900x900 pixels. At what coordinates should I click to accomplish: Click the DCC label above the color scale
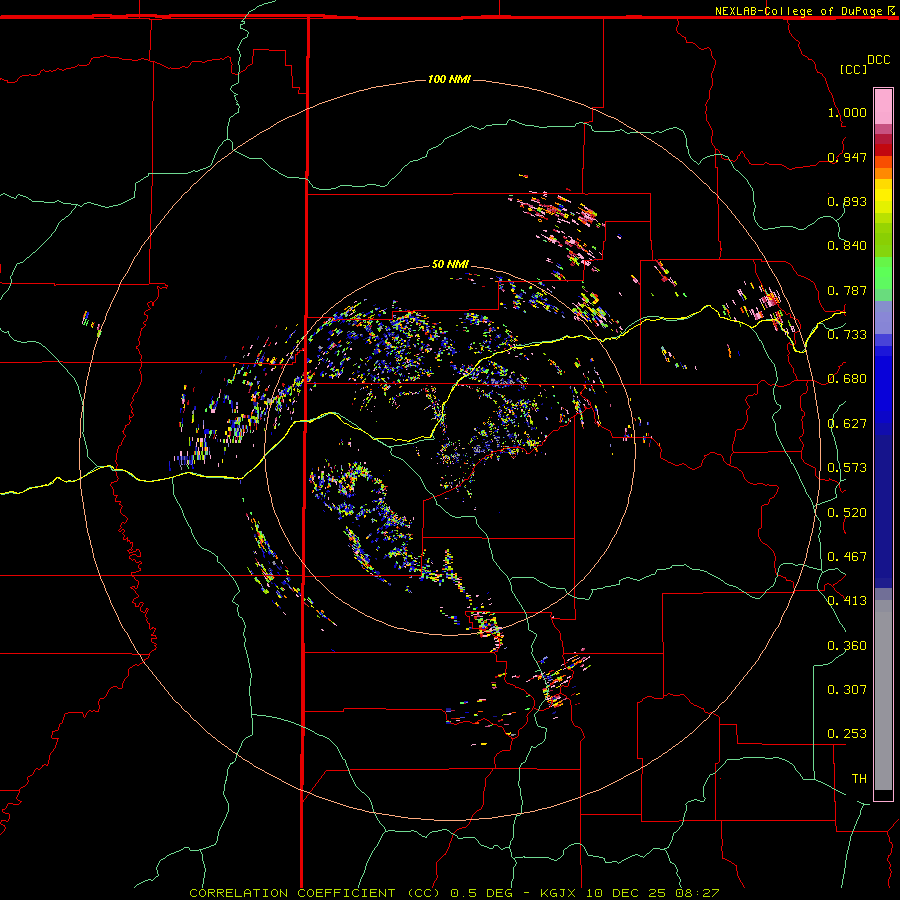point(879,60)
